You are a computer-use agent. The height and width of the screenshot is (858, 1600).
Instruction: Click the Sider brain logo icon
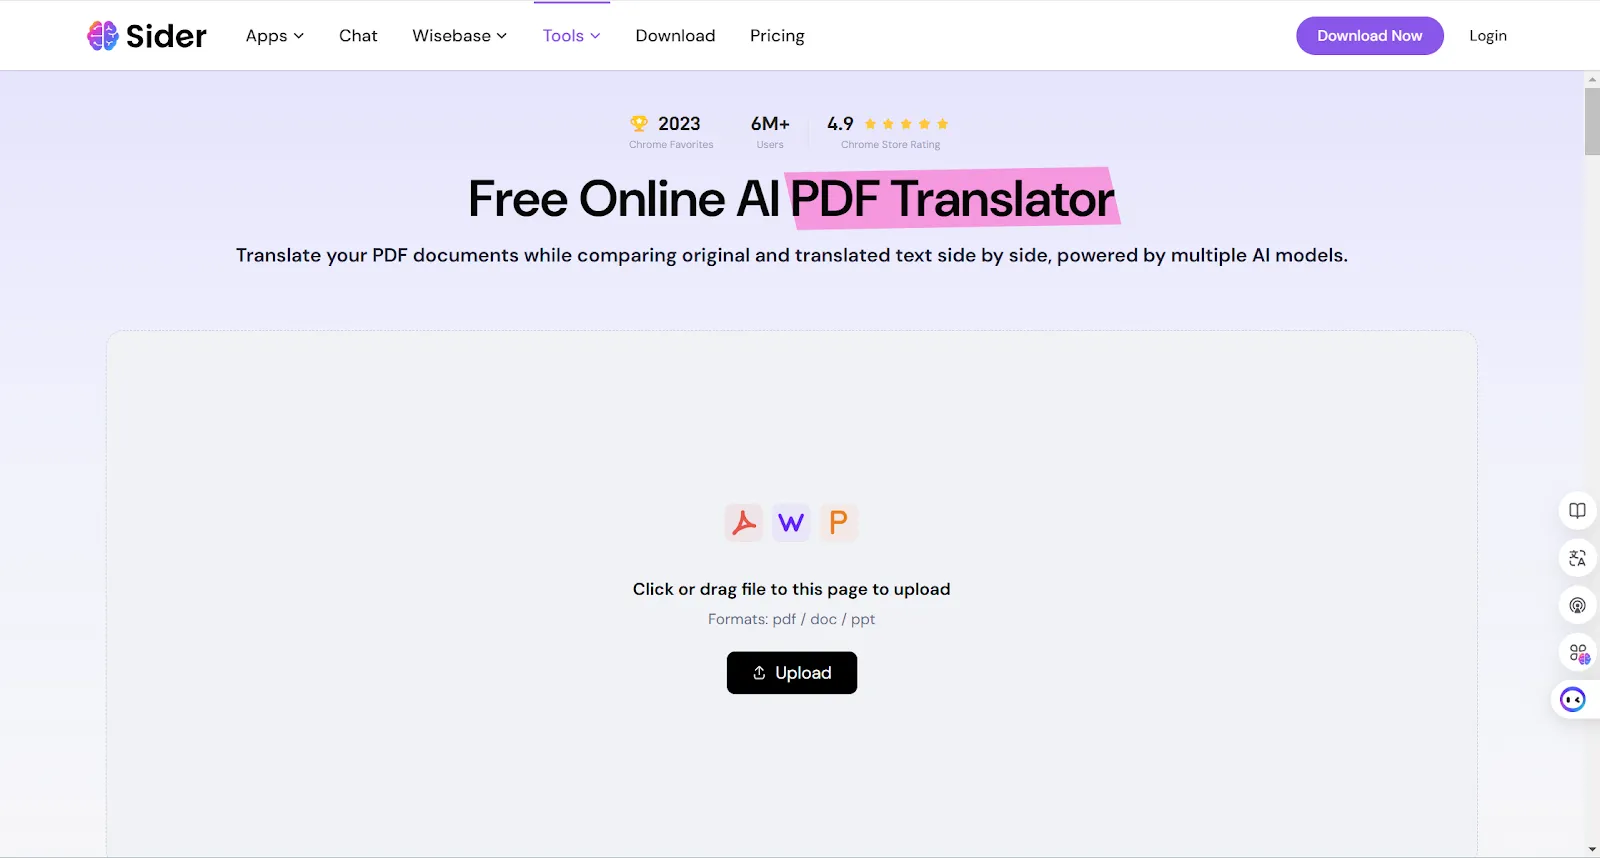click(x=102, y=36)
